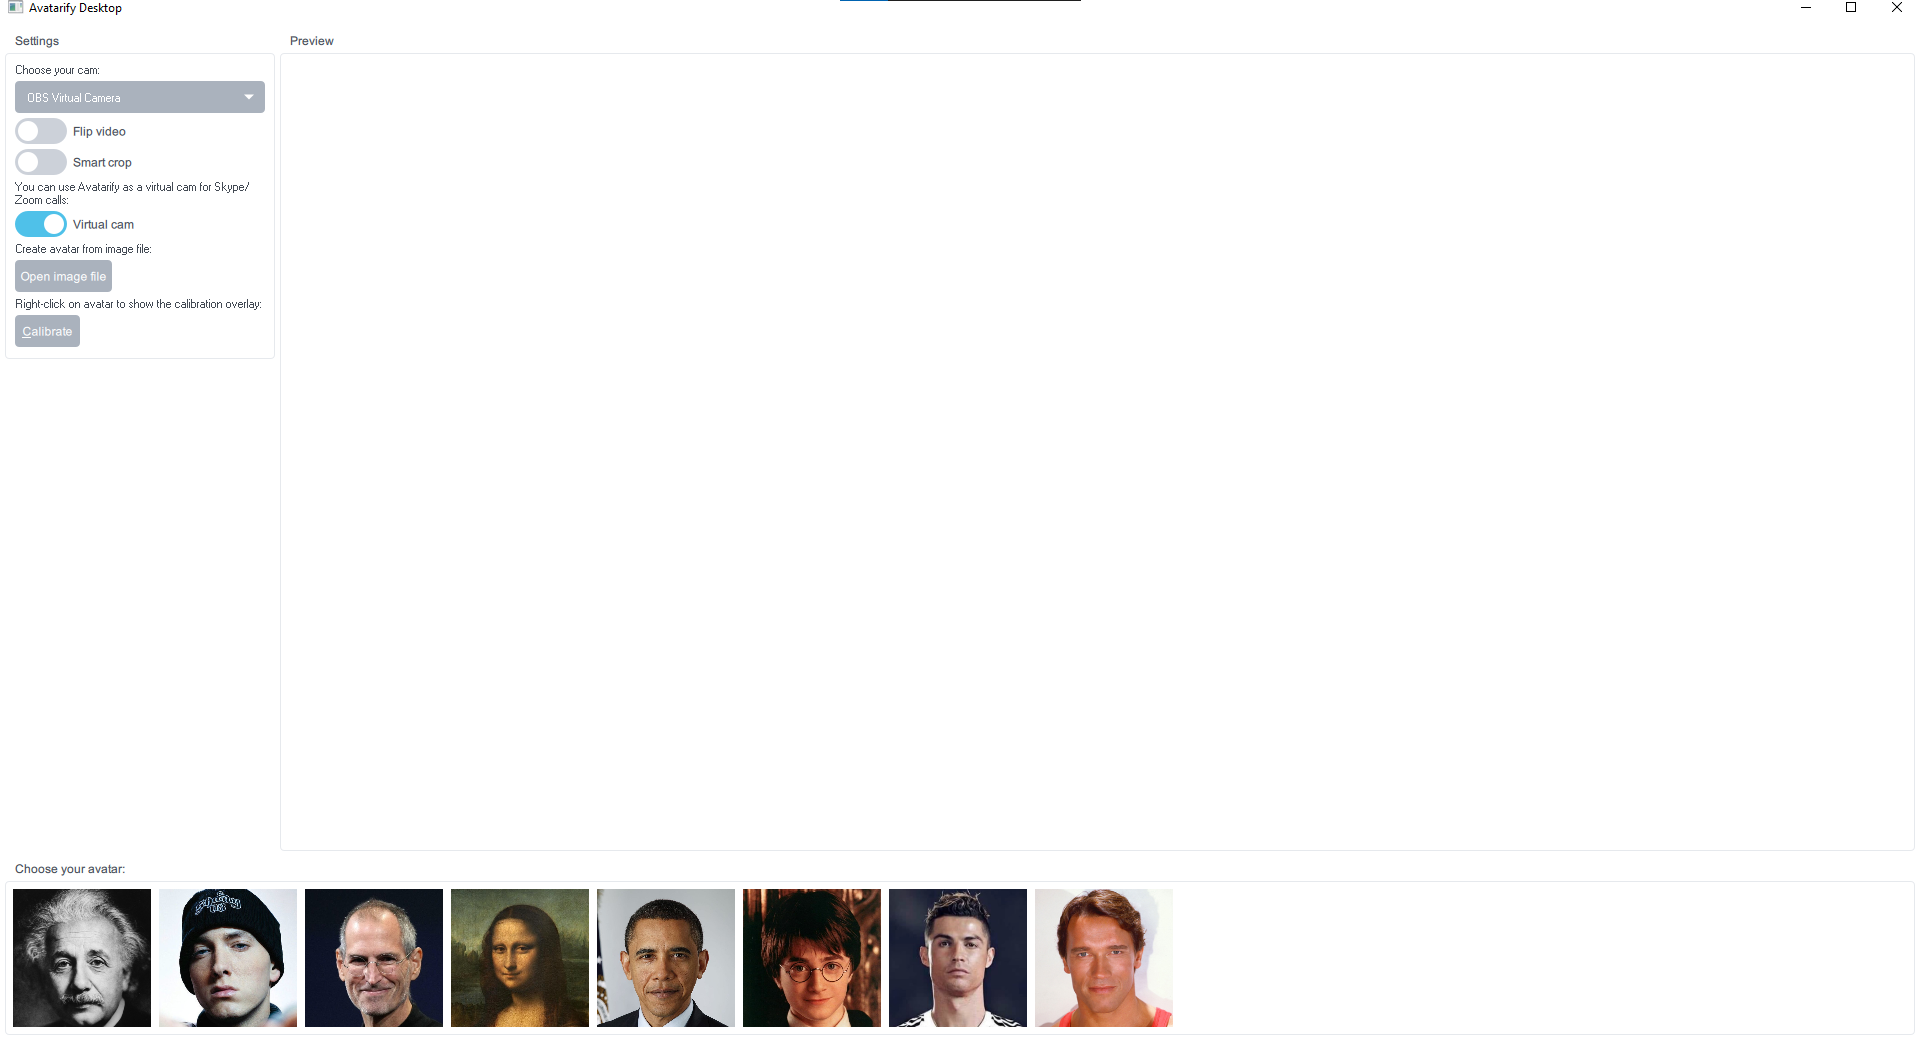
Task: Choose the avatar wearing a red tank top
Action: [1104, 958]
